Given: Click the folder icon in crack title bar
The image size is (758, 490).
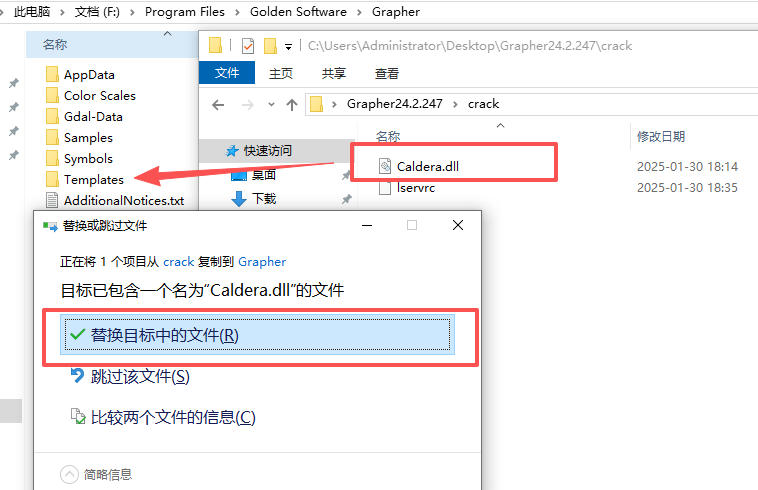Looking at the screenshot, I should [x=215, y=45].
